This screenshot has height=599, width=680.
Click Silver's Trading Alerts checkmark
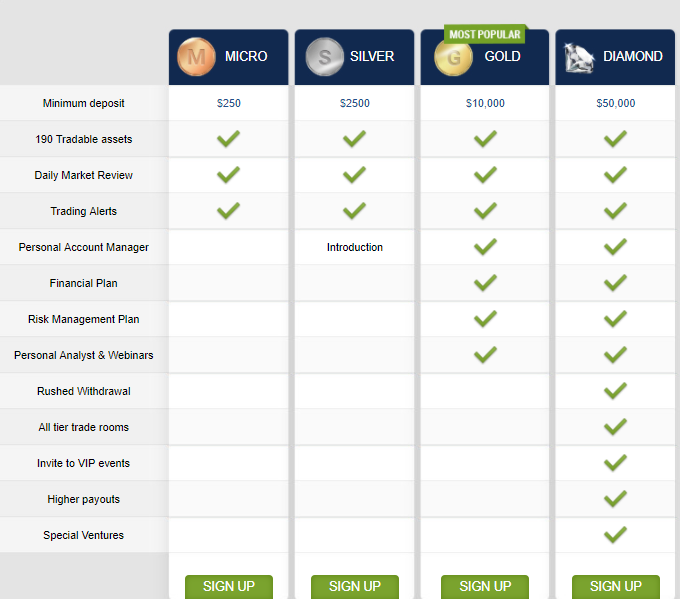point(354,211)
